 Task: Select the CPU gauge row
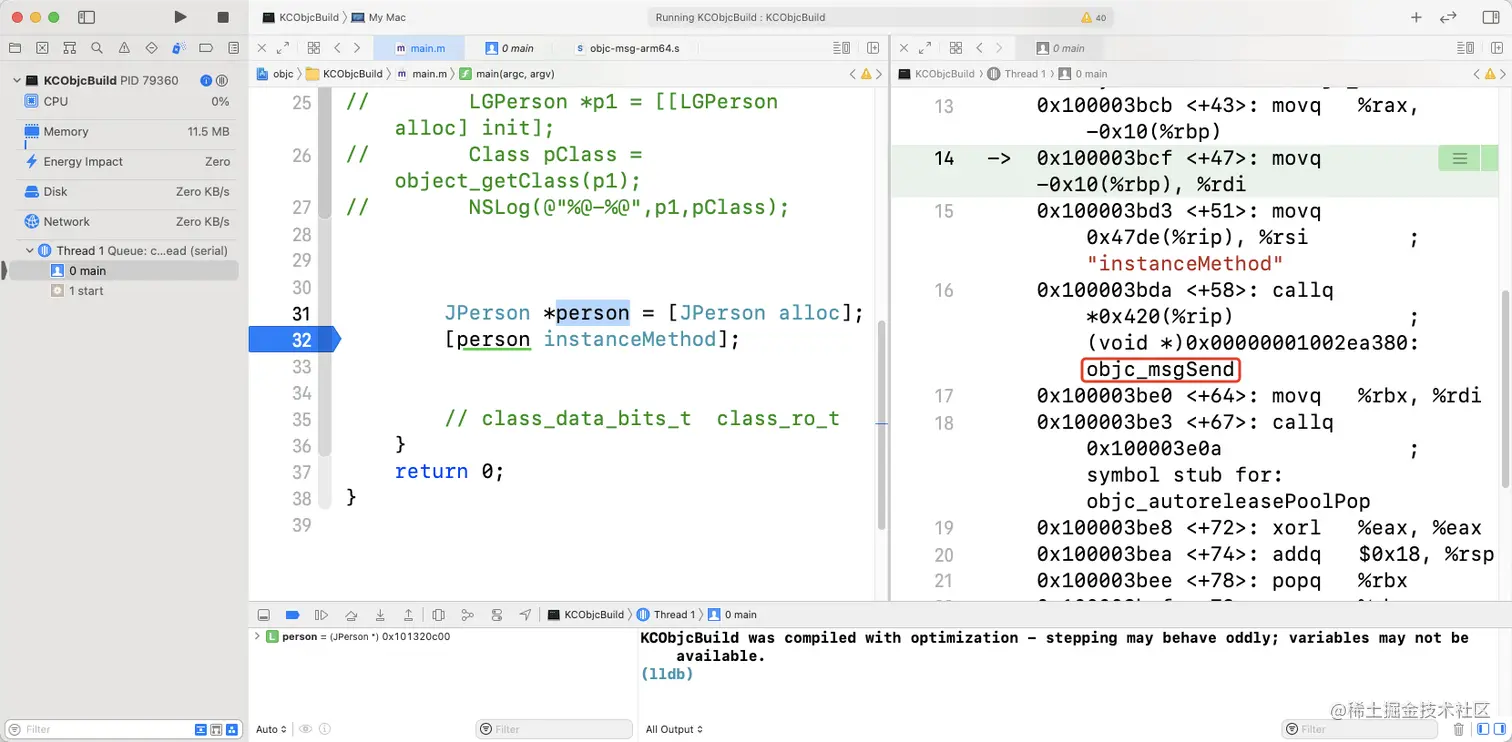point(125,102)
